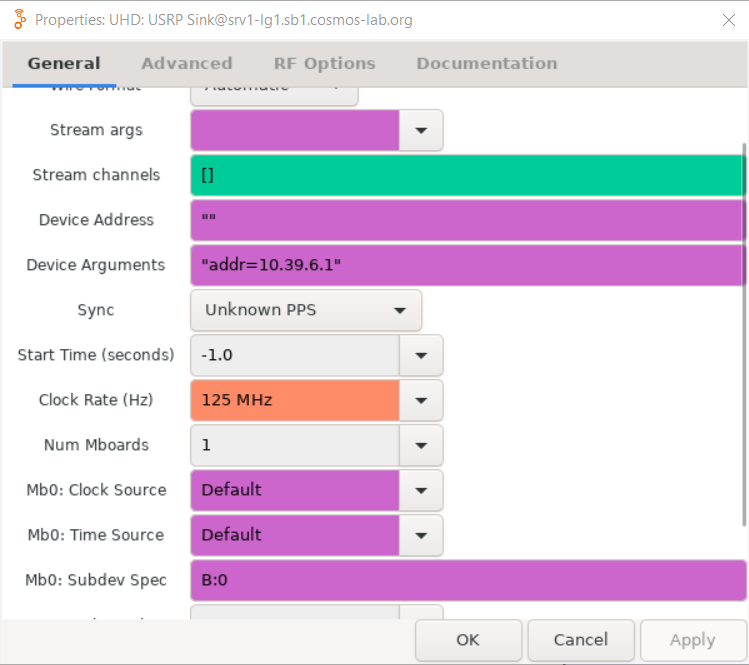Viewport: 749px width, 665px height.
Task: Open the RF Options tab
Action: [x=324, y=63]
